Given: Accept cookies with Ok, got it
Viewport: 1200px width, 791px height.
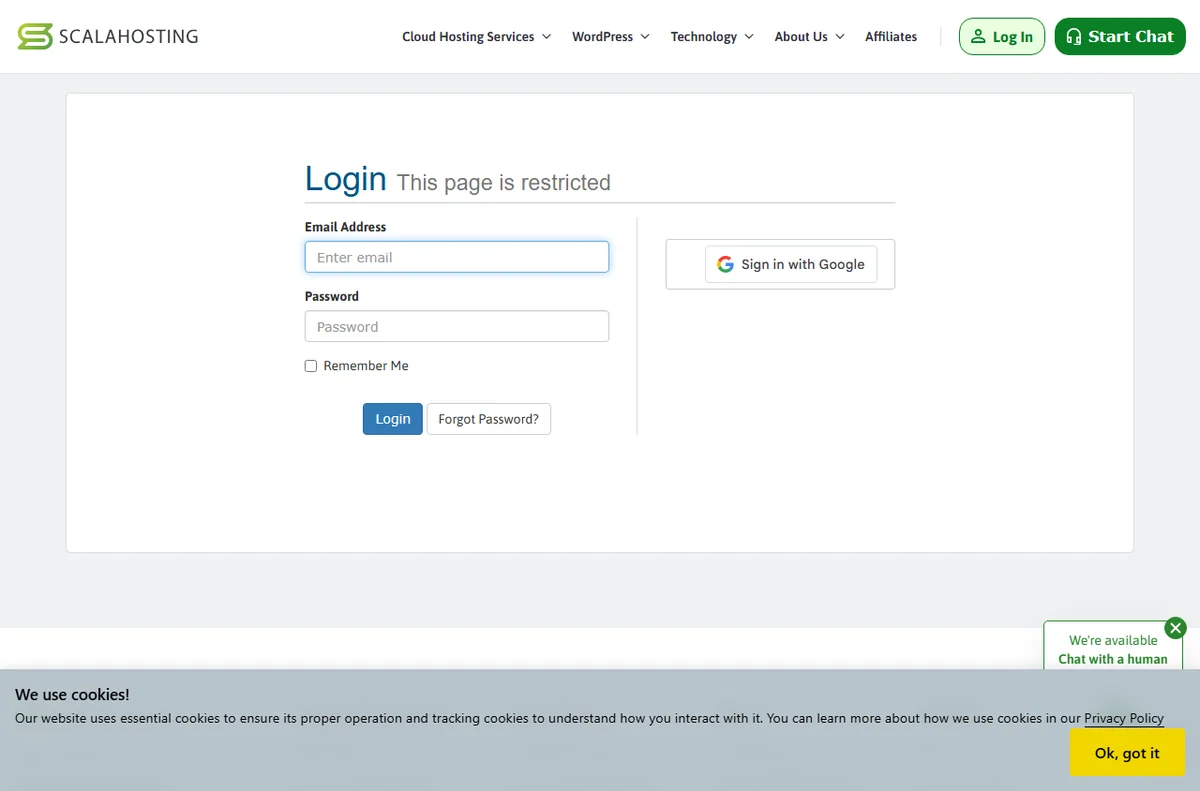Looking at the screenshot, I should click(x=1127, y=753).
